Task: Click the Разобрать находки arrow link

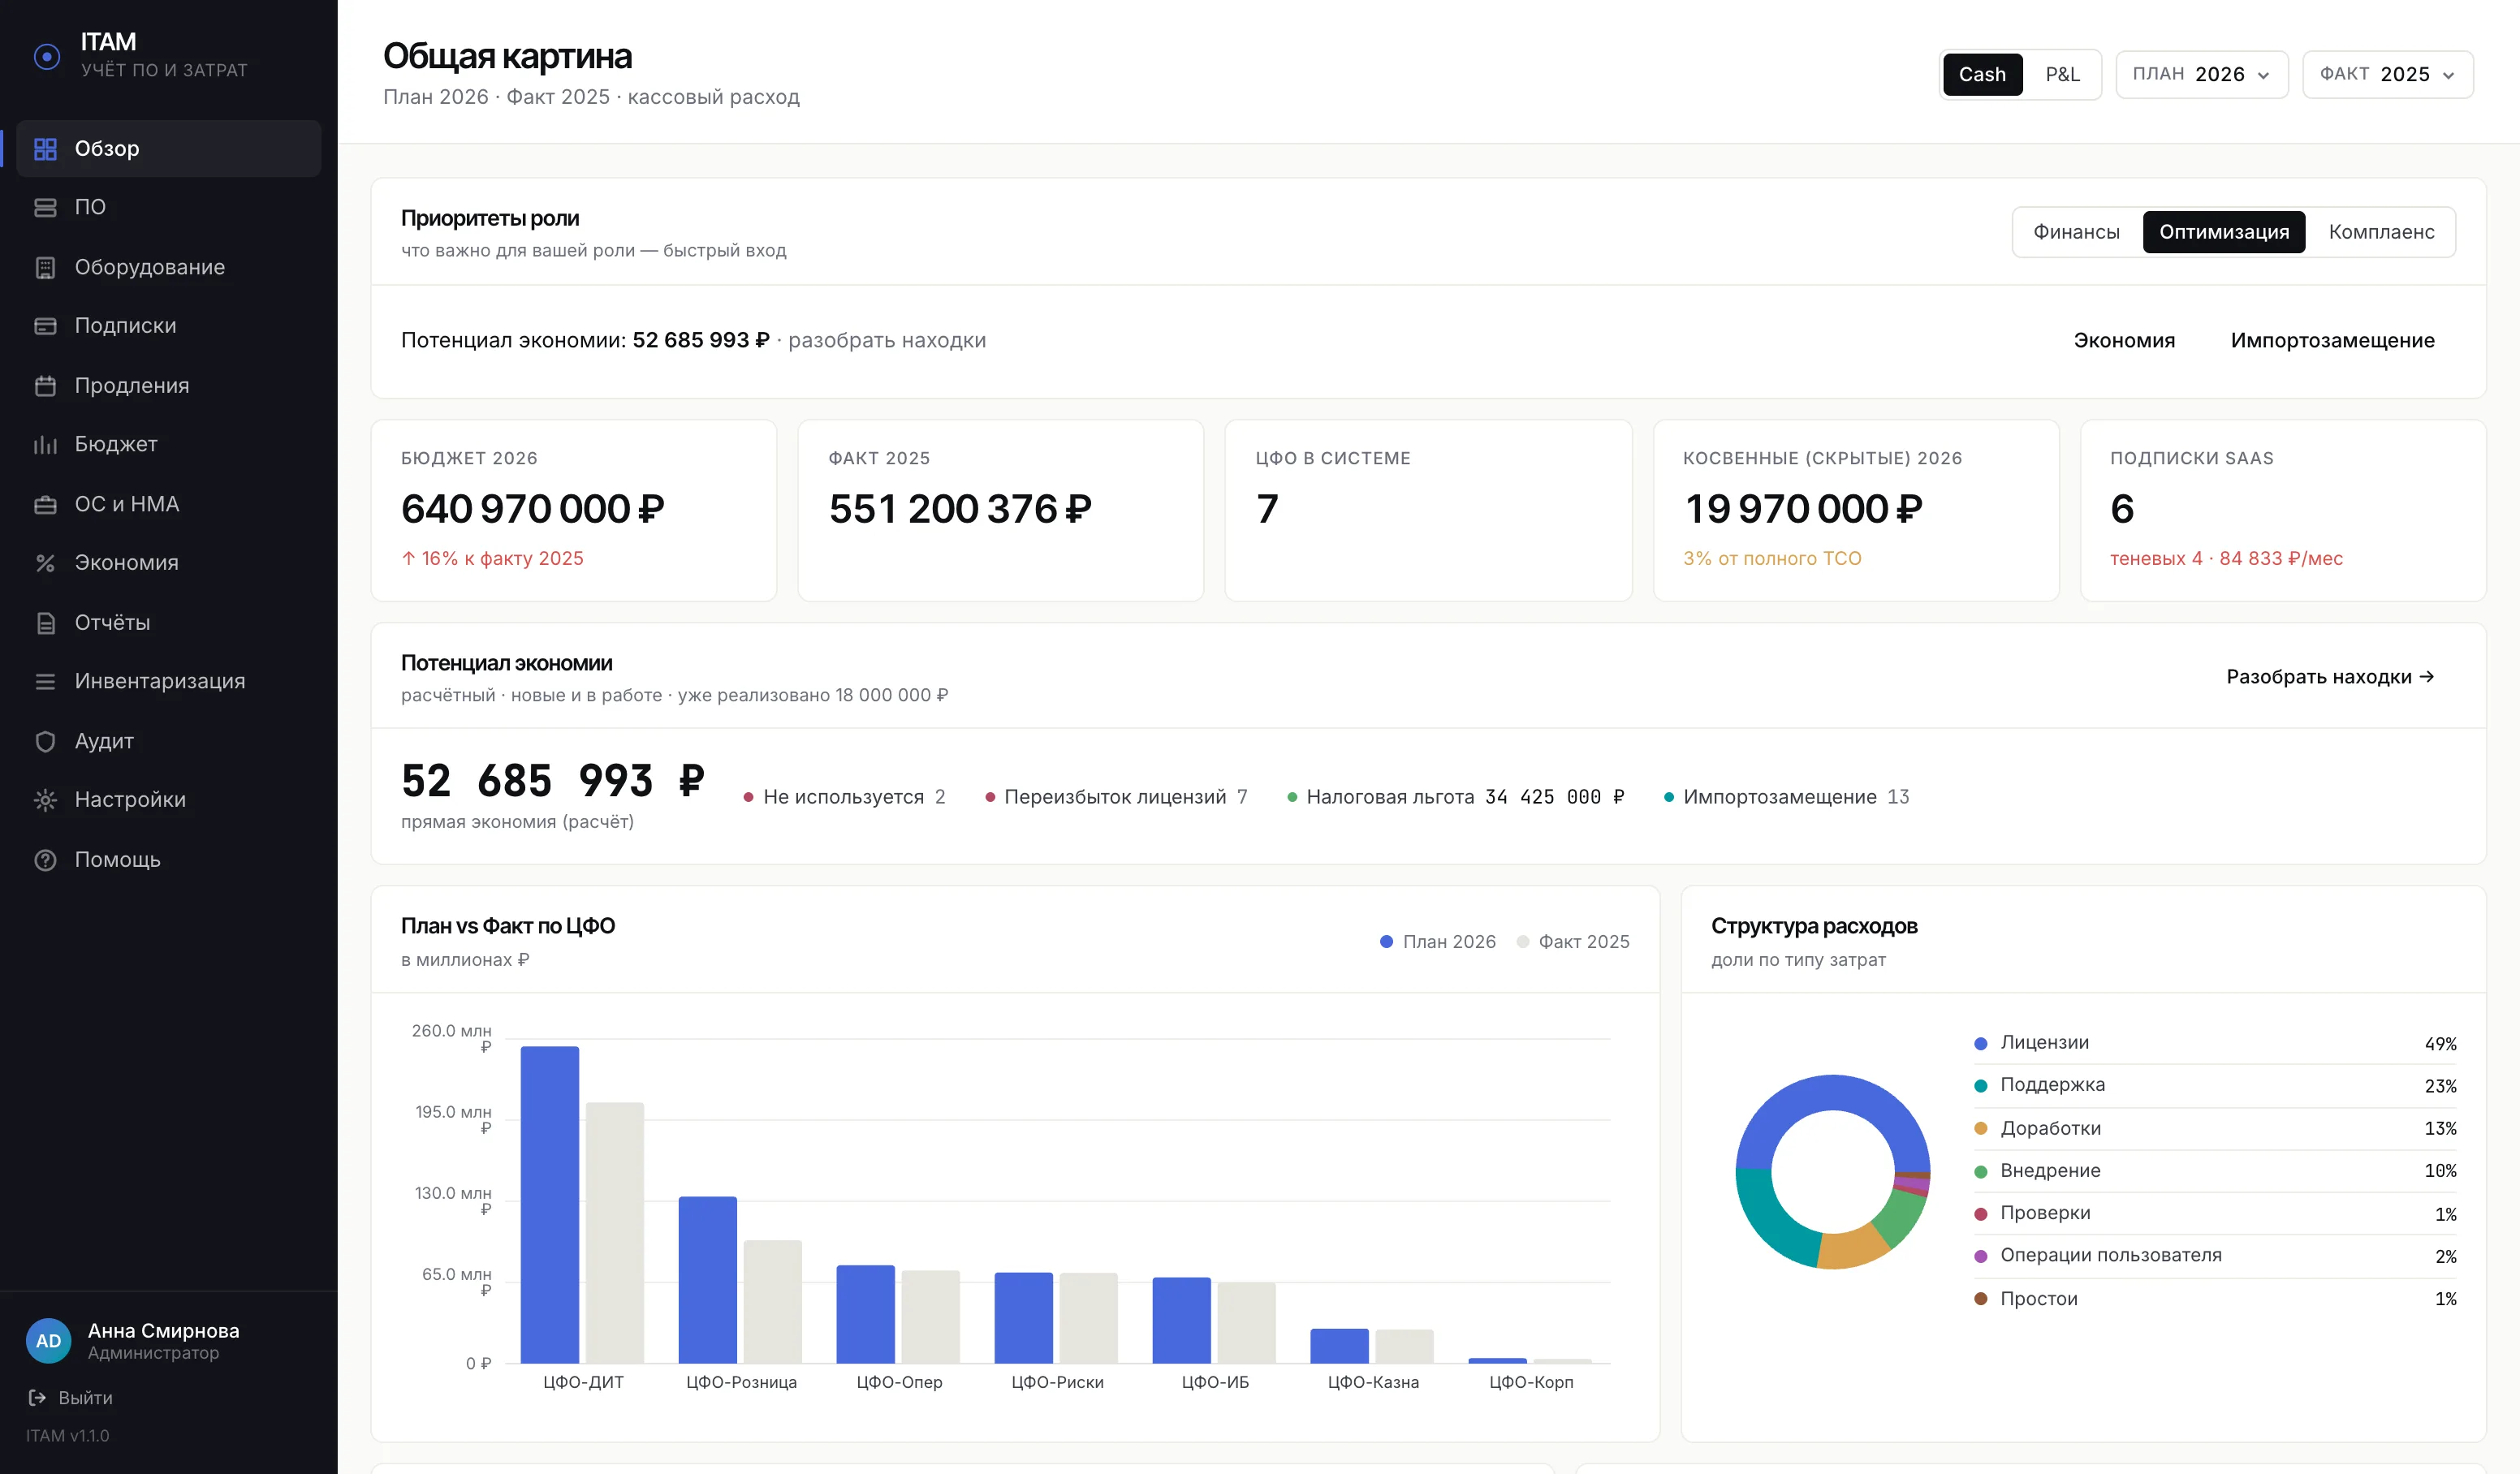Action: point(2330,677)
